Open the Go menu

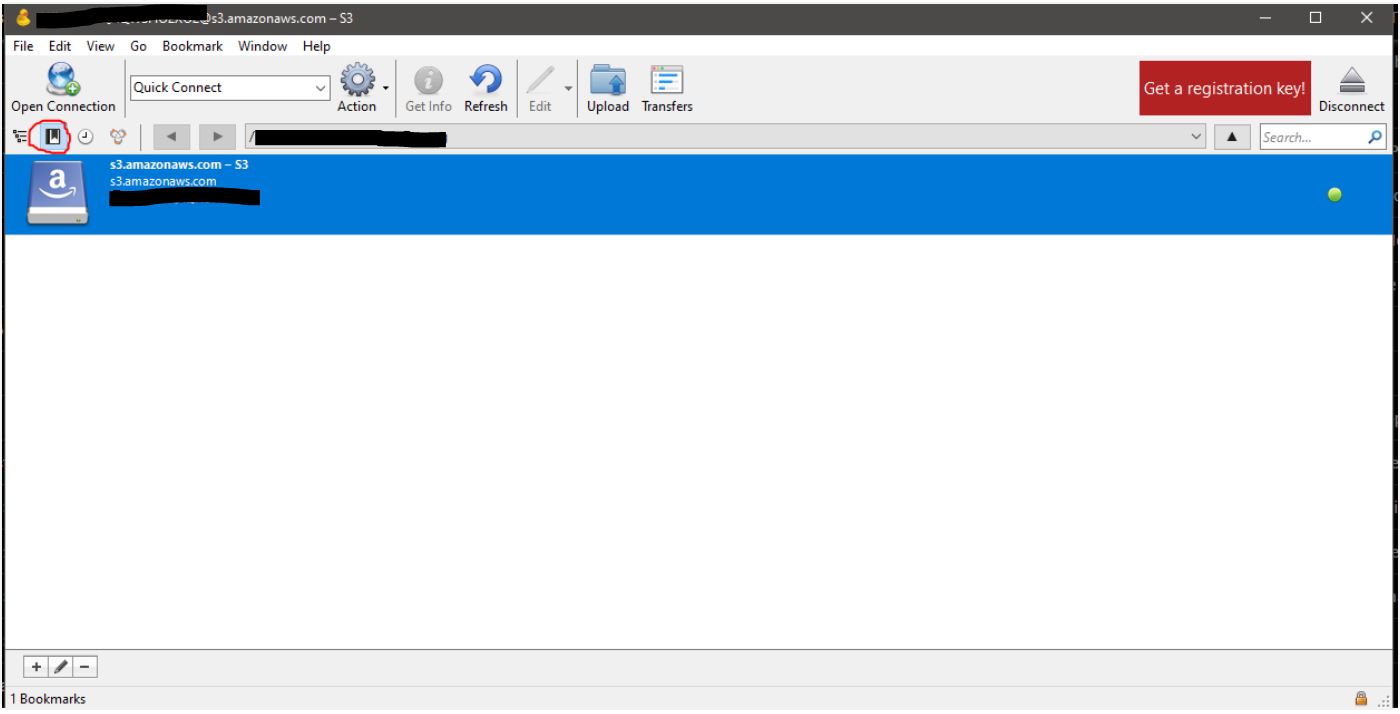(138, 47)
